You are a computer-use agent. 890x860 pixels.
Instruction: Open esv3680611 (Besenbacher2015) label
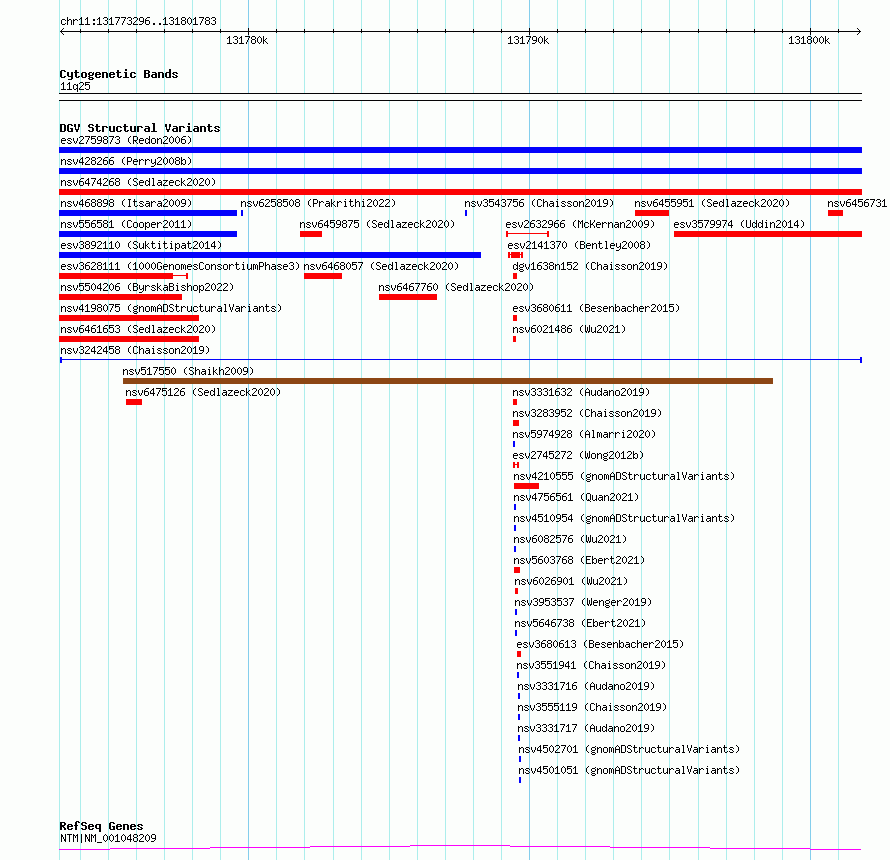596,308
